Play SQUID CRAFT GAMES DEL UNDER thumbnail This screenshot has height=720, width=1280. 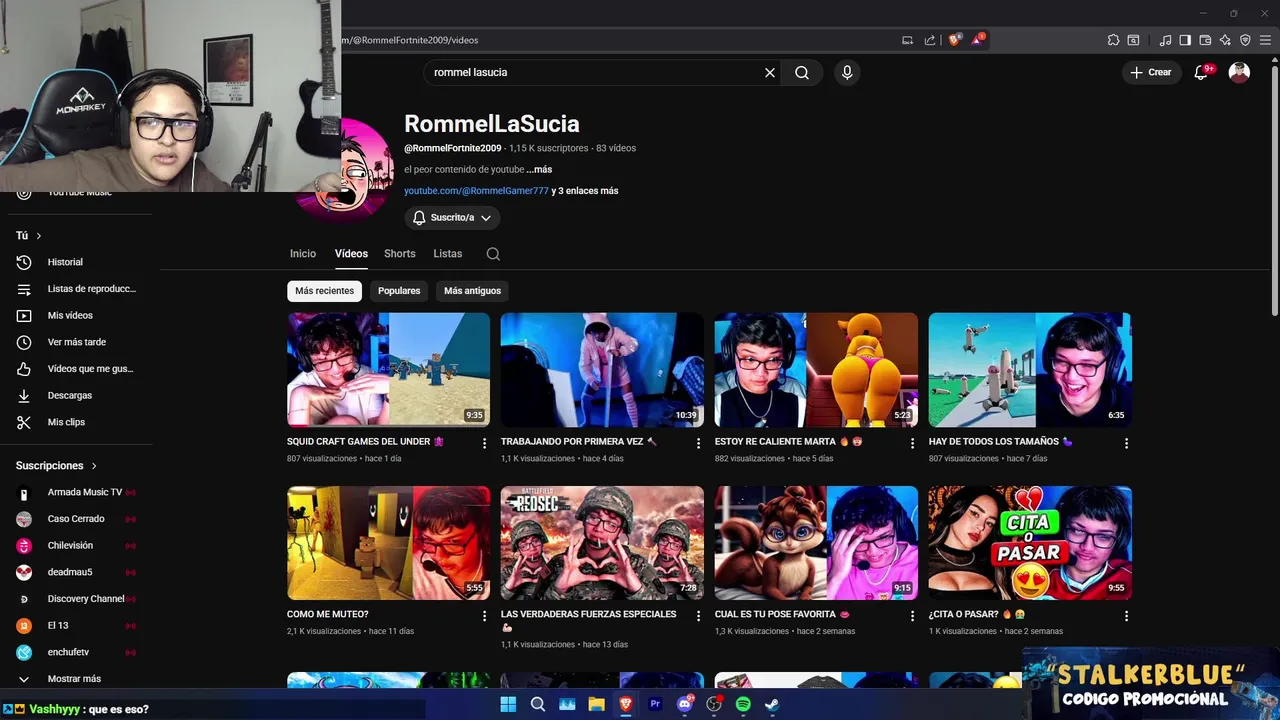pyautogui.click(x=389, y=370)
